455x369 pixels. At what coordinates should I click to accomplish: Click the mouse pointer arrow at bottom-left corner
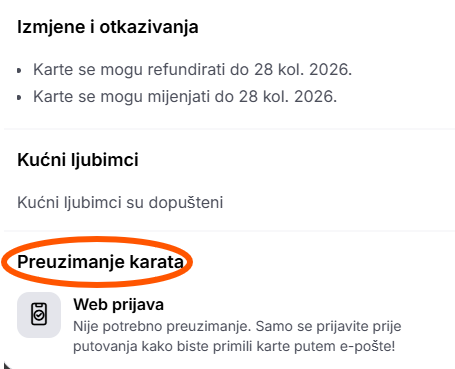click(7, 365)
